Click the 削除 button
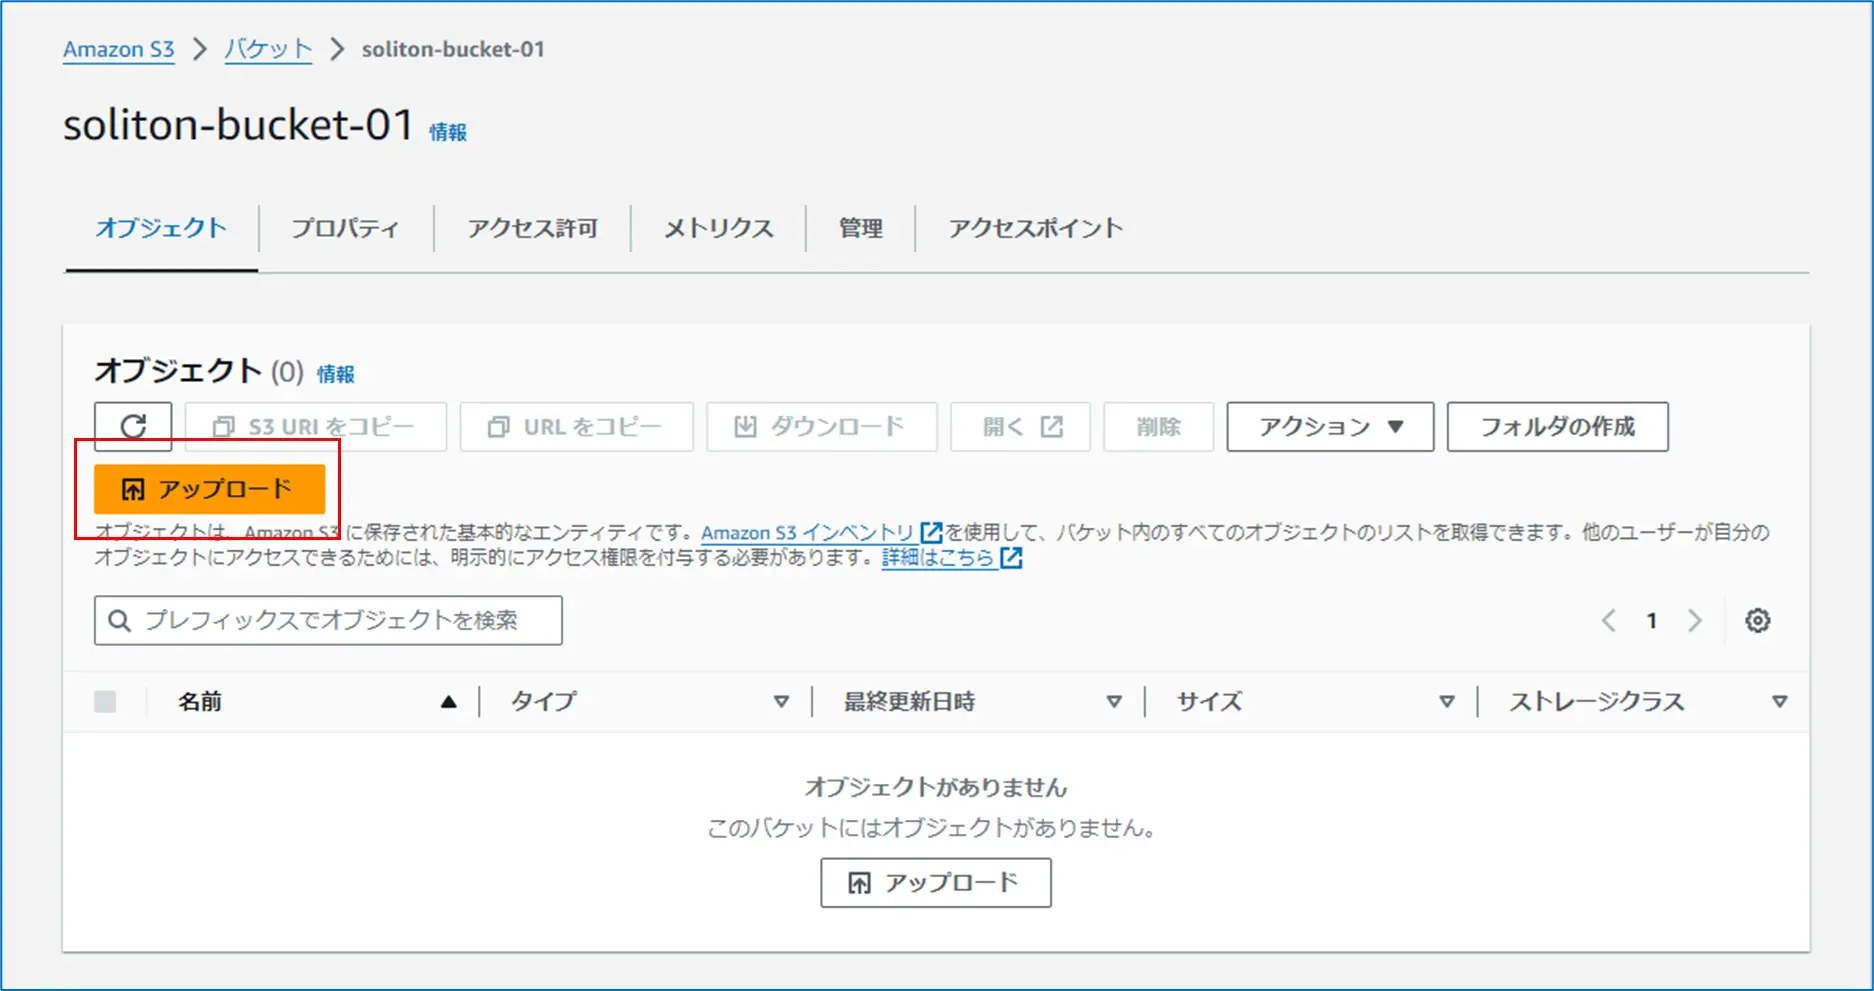This screenshot has height=991, width=1874. (1158, 427)
